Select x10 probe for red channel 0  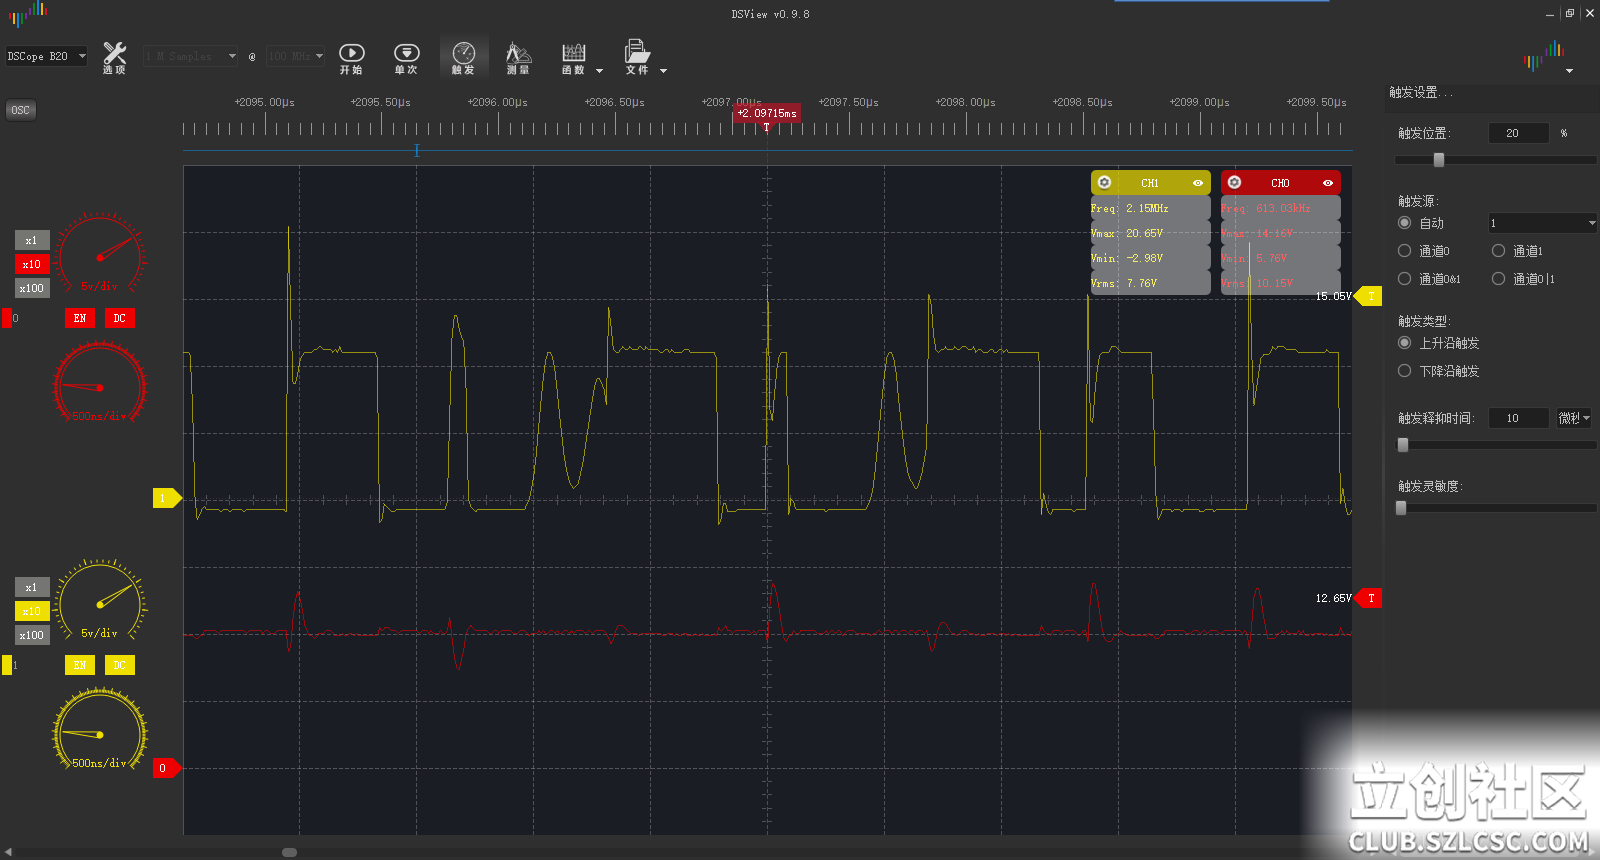click(x=32, y=264)
